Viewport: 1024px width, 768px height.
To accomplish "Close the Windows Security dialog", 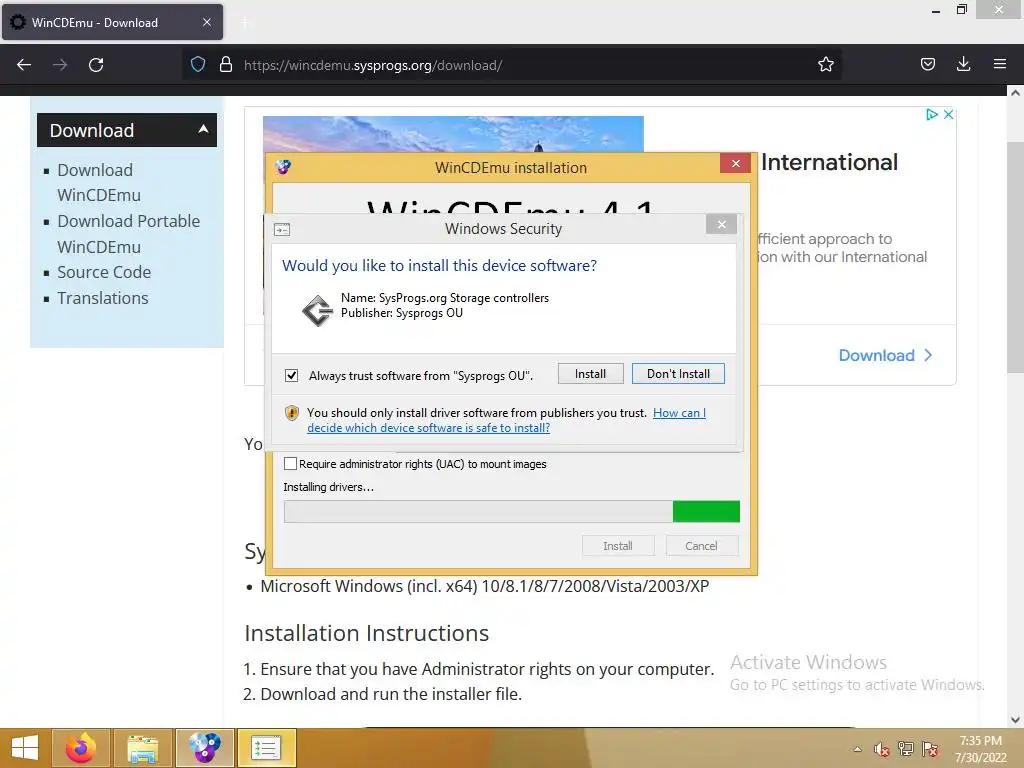I will point(721,224).
